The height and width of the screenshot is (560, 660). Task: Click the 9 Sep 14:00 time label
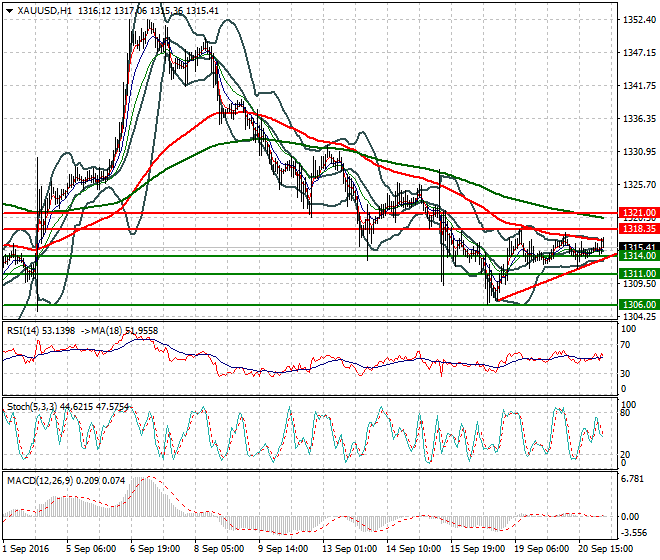point(283,549)
